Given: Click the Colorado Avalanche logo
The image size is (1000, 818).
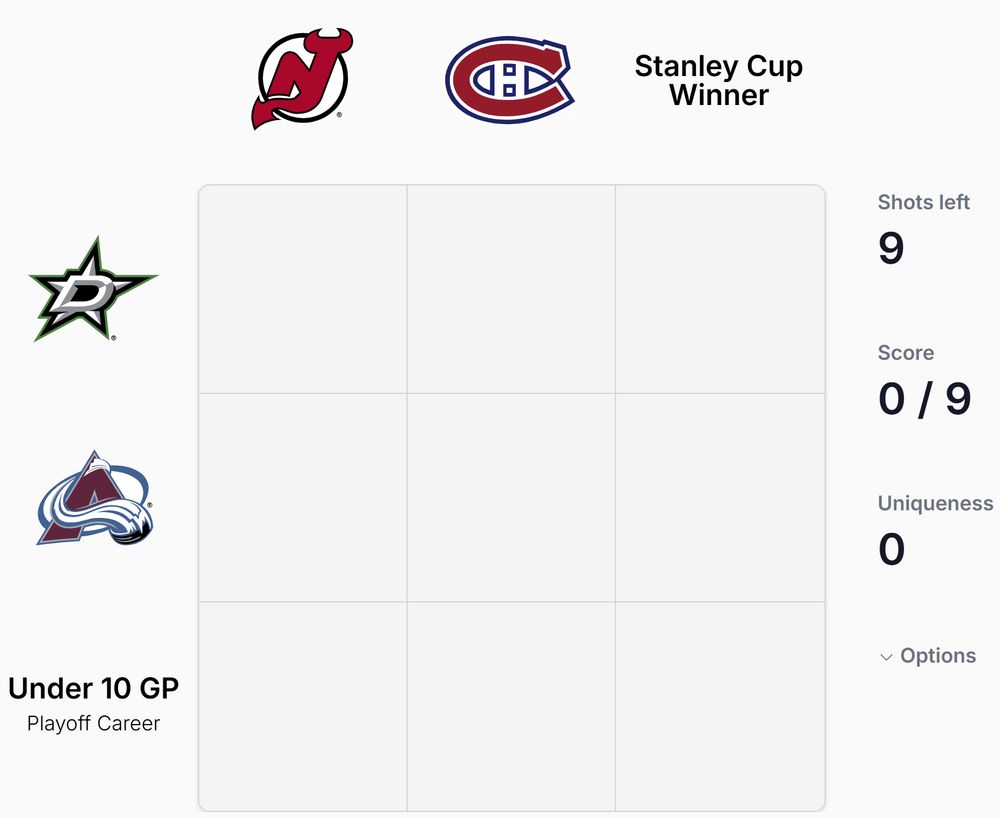Looking at the screenshot, I should click(x=94, y=498).
